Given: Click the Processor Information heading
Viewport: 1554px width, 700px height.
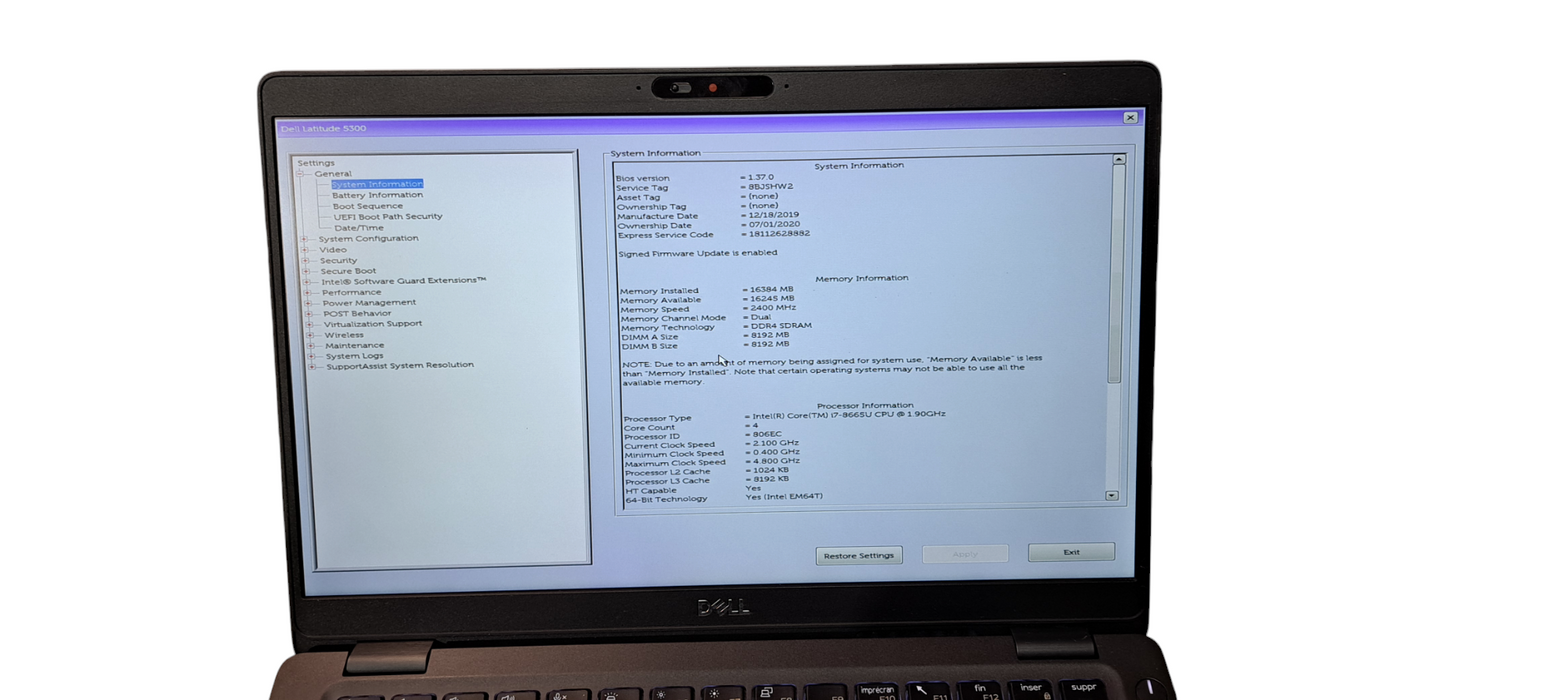Looking at the screenshot, I should click(865, 406).
